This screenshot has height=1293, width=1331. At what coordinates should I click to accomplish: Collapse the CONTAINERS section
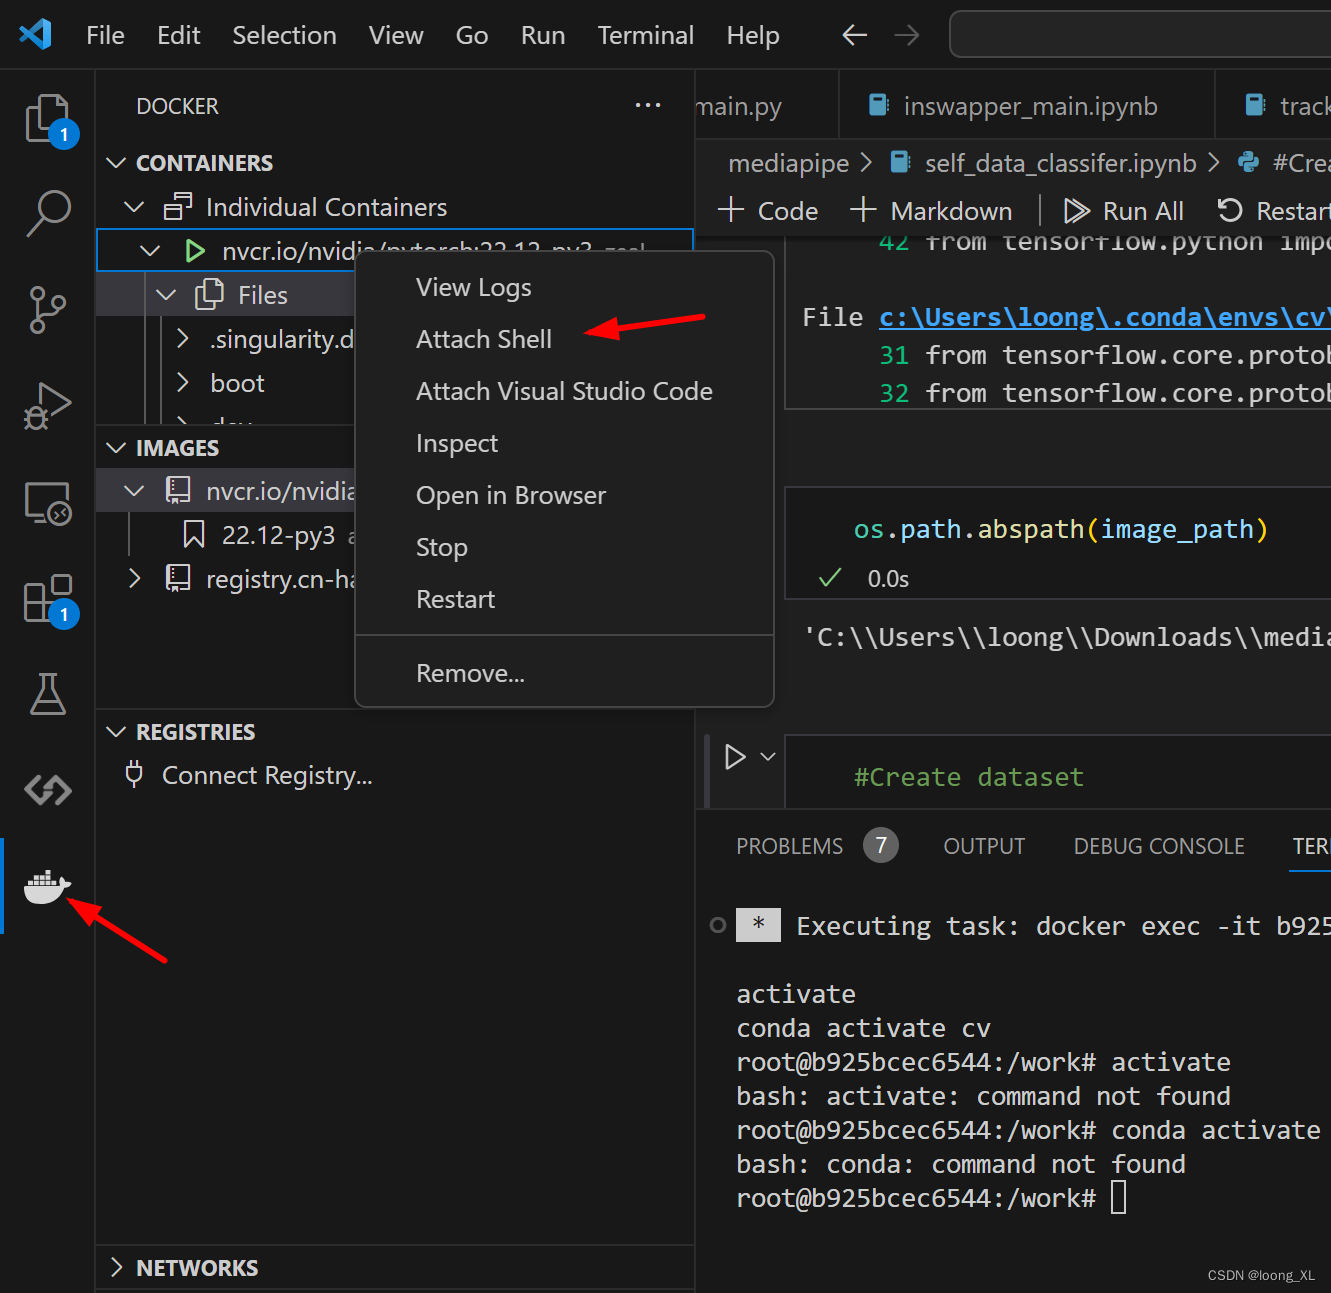116,163
